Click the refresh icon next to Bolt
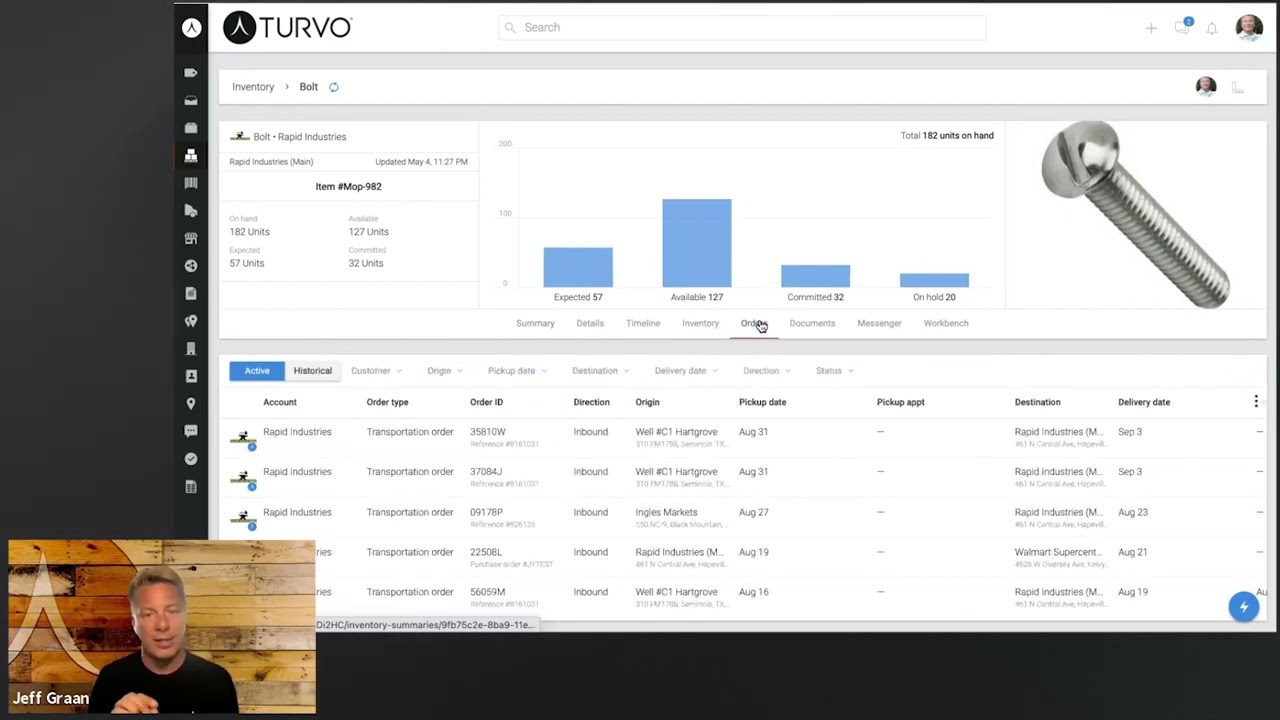The height and width of the screenshot is (720, 1280). [334, 87]
